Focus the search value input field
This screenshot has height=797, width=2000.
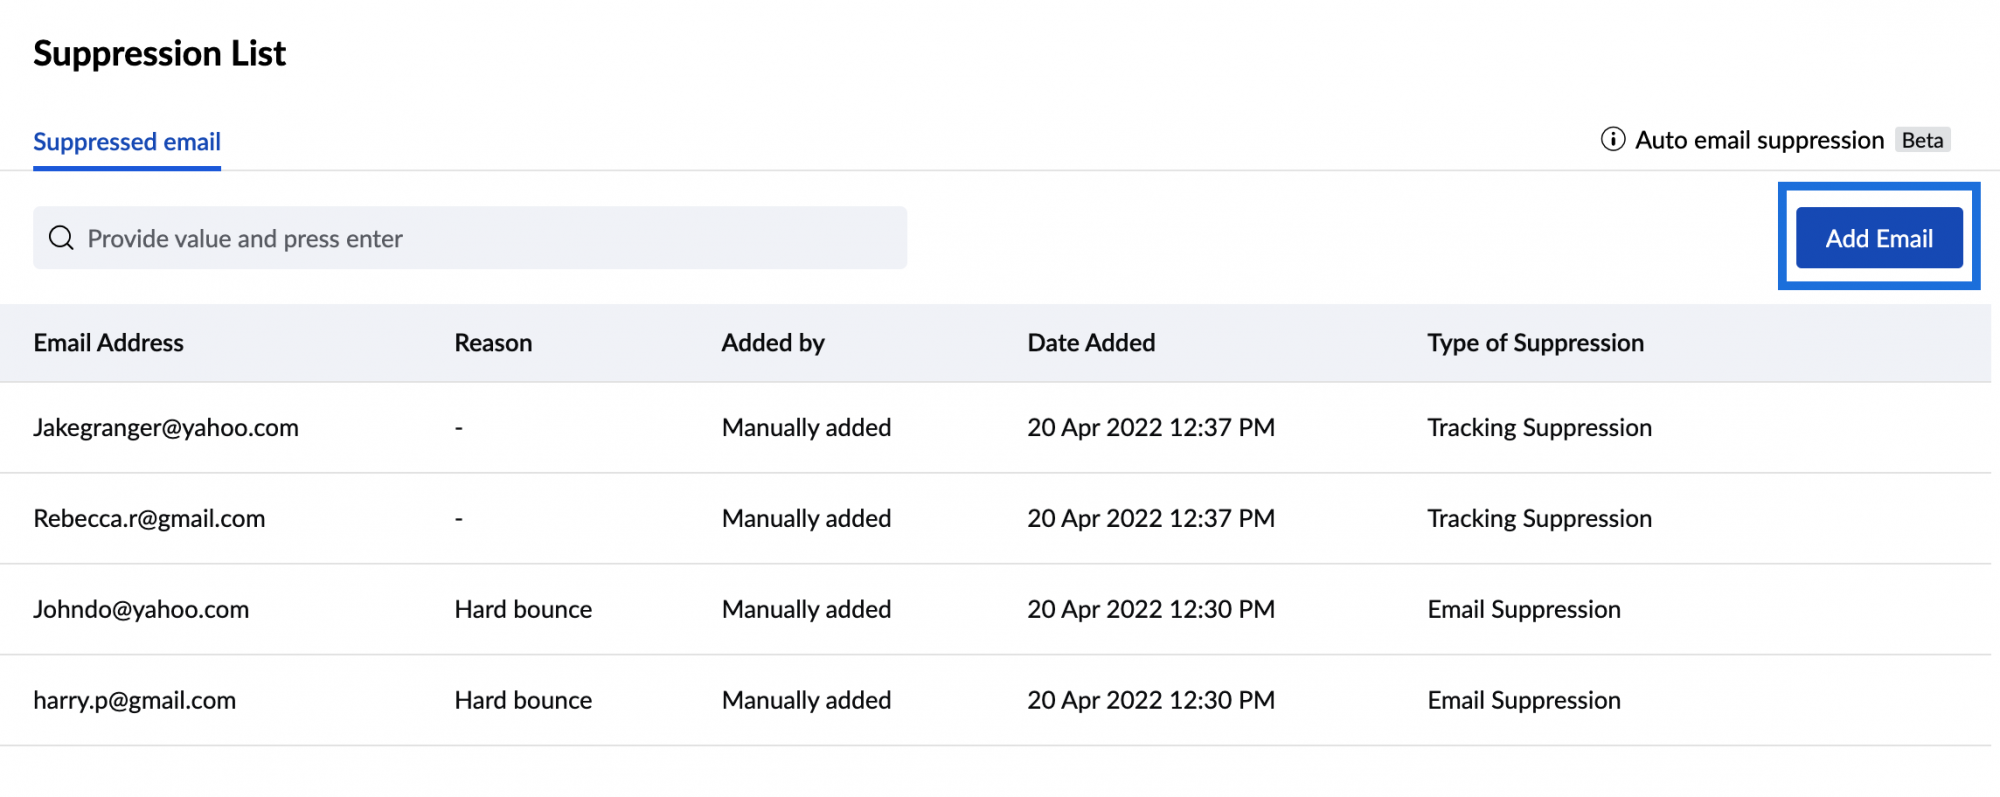point(480,238)
